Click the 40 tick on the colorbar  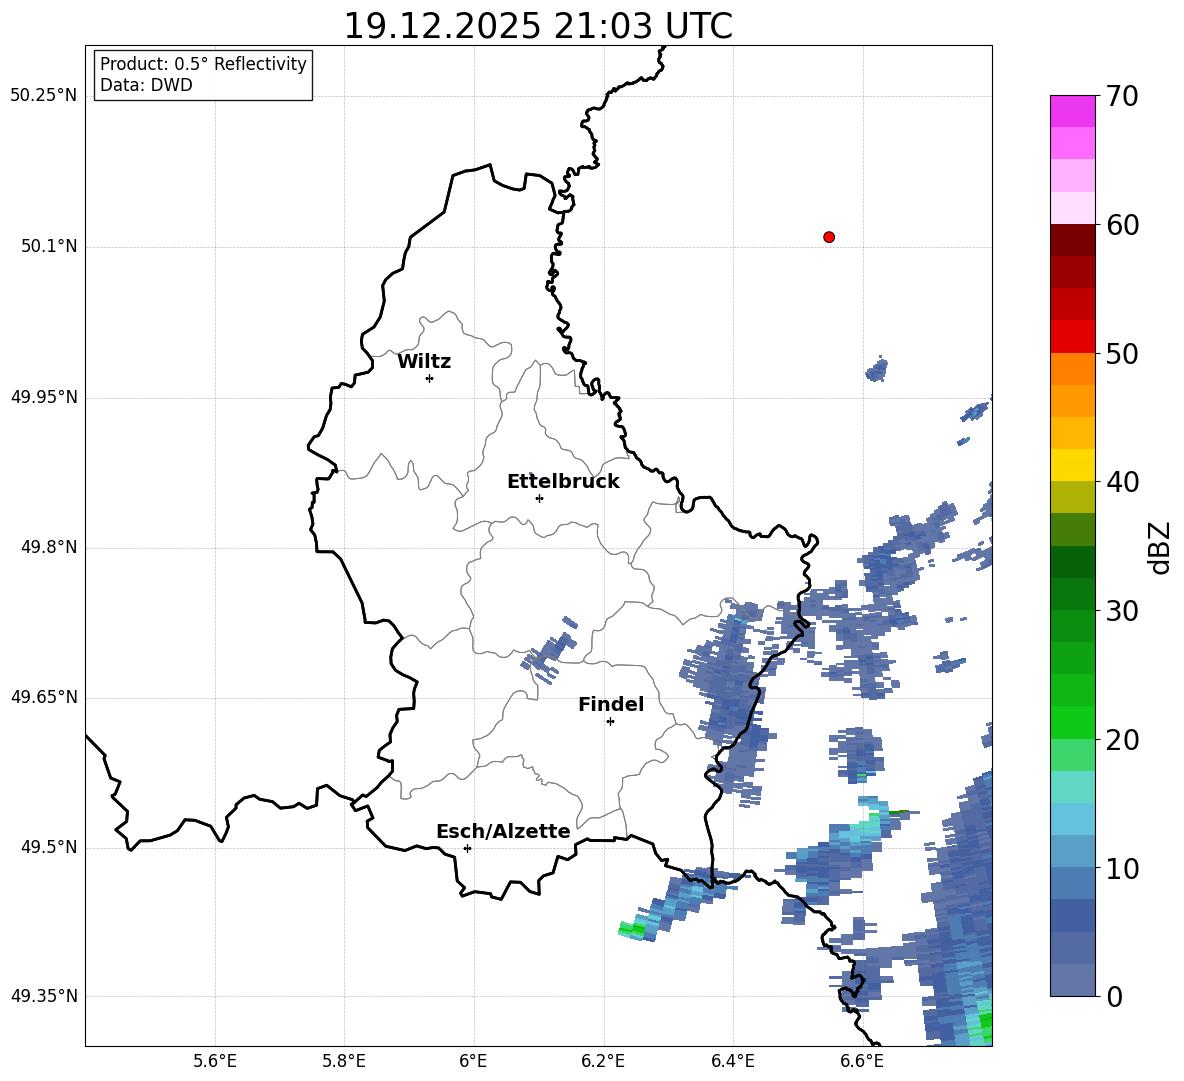1122,482
